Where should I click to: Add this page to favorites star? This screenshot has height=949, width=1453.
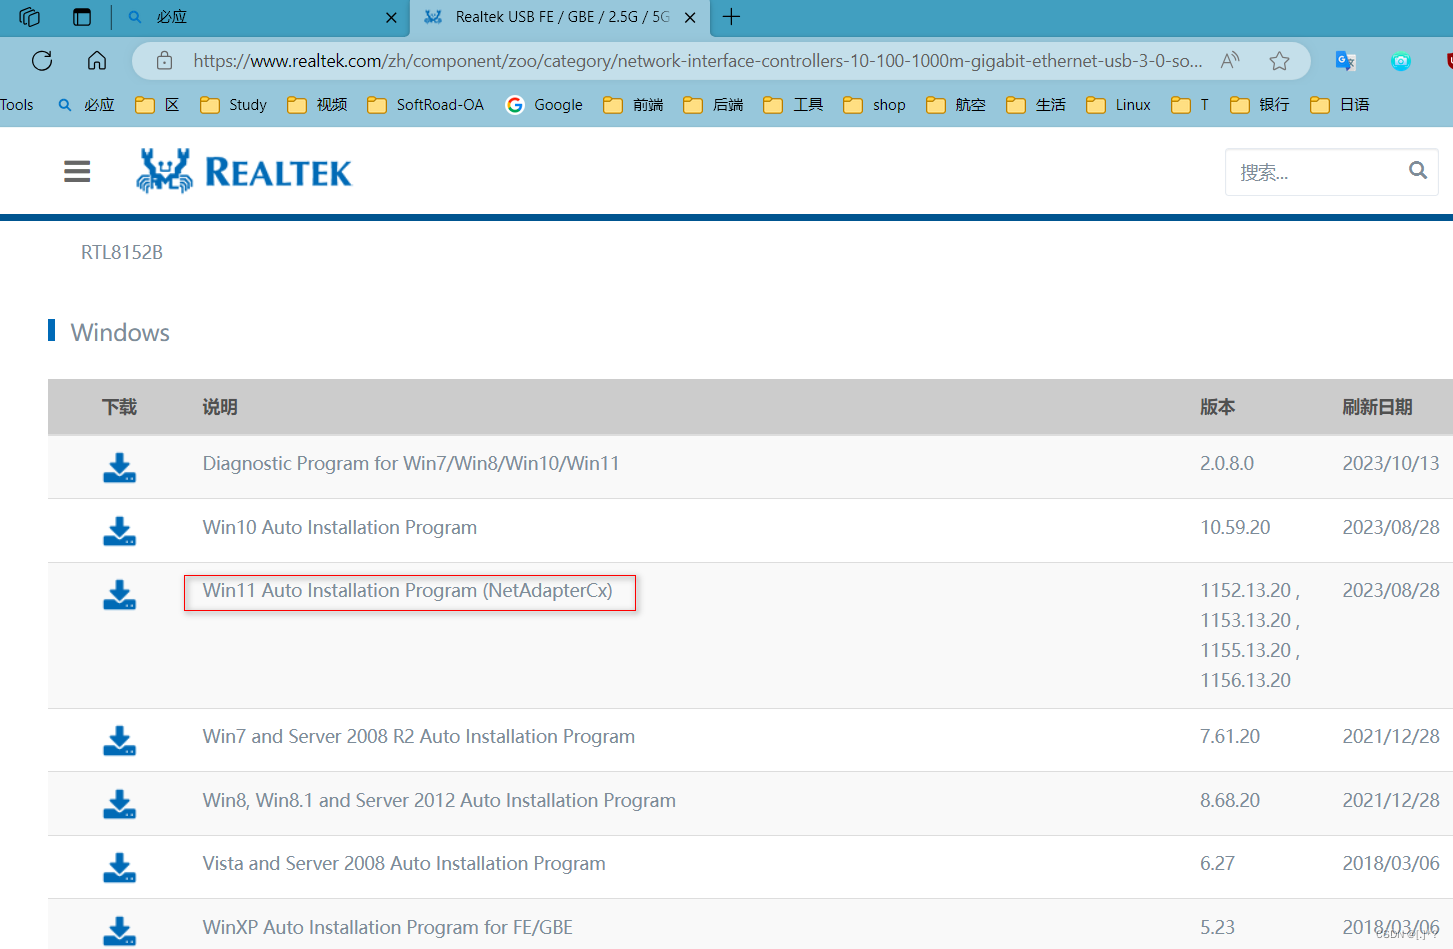(1279, 61)
